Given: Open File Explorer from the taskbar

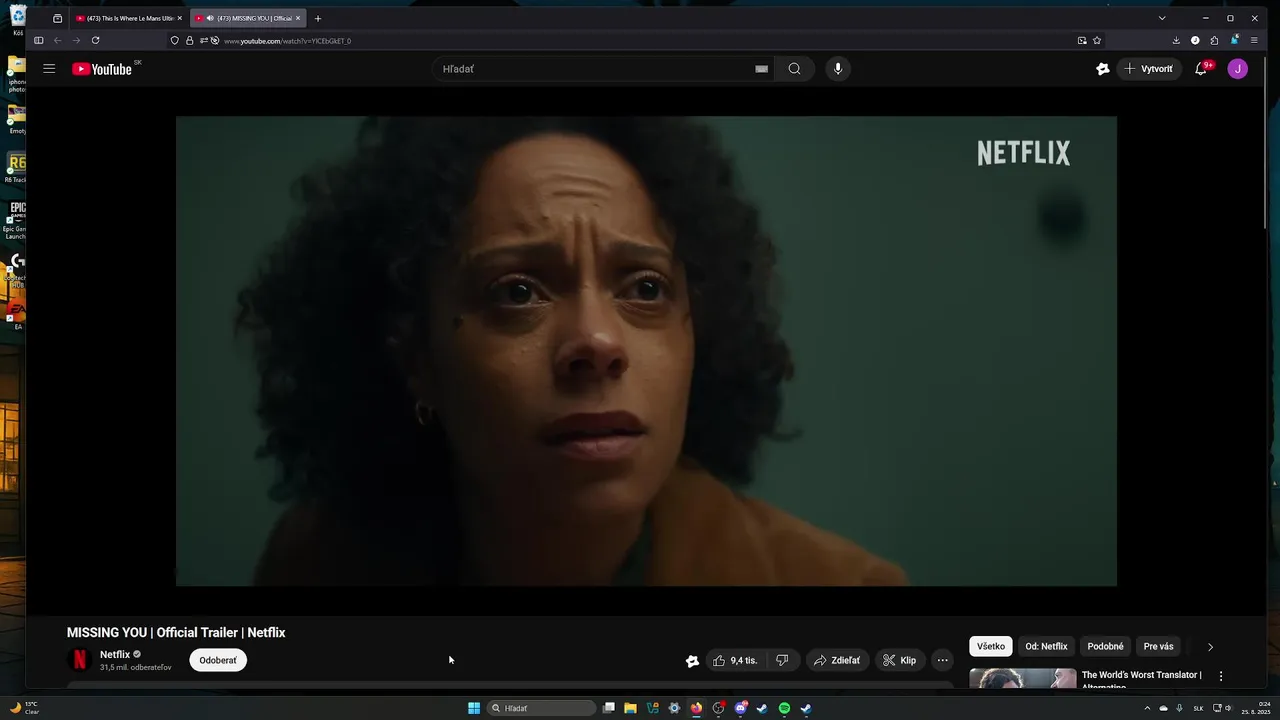Looking at the screenshot, I should pyautogui.click(x=630, y=708).
